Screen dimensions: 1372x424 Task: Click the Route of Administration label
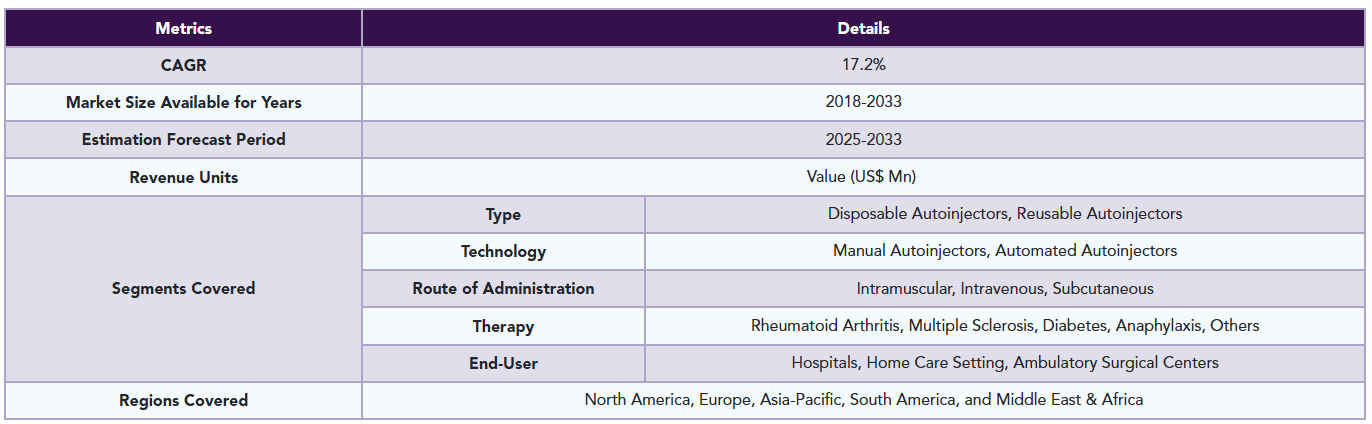503,288
